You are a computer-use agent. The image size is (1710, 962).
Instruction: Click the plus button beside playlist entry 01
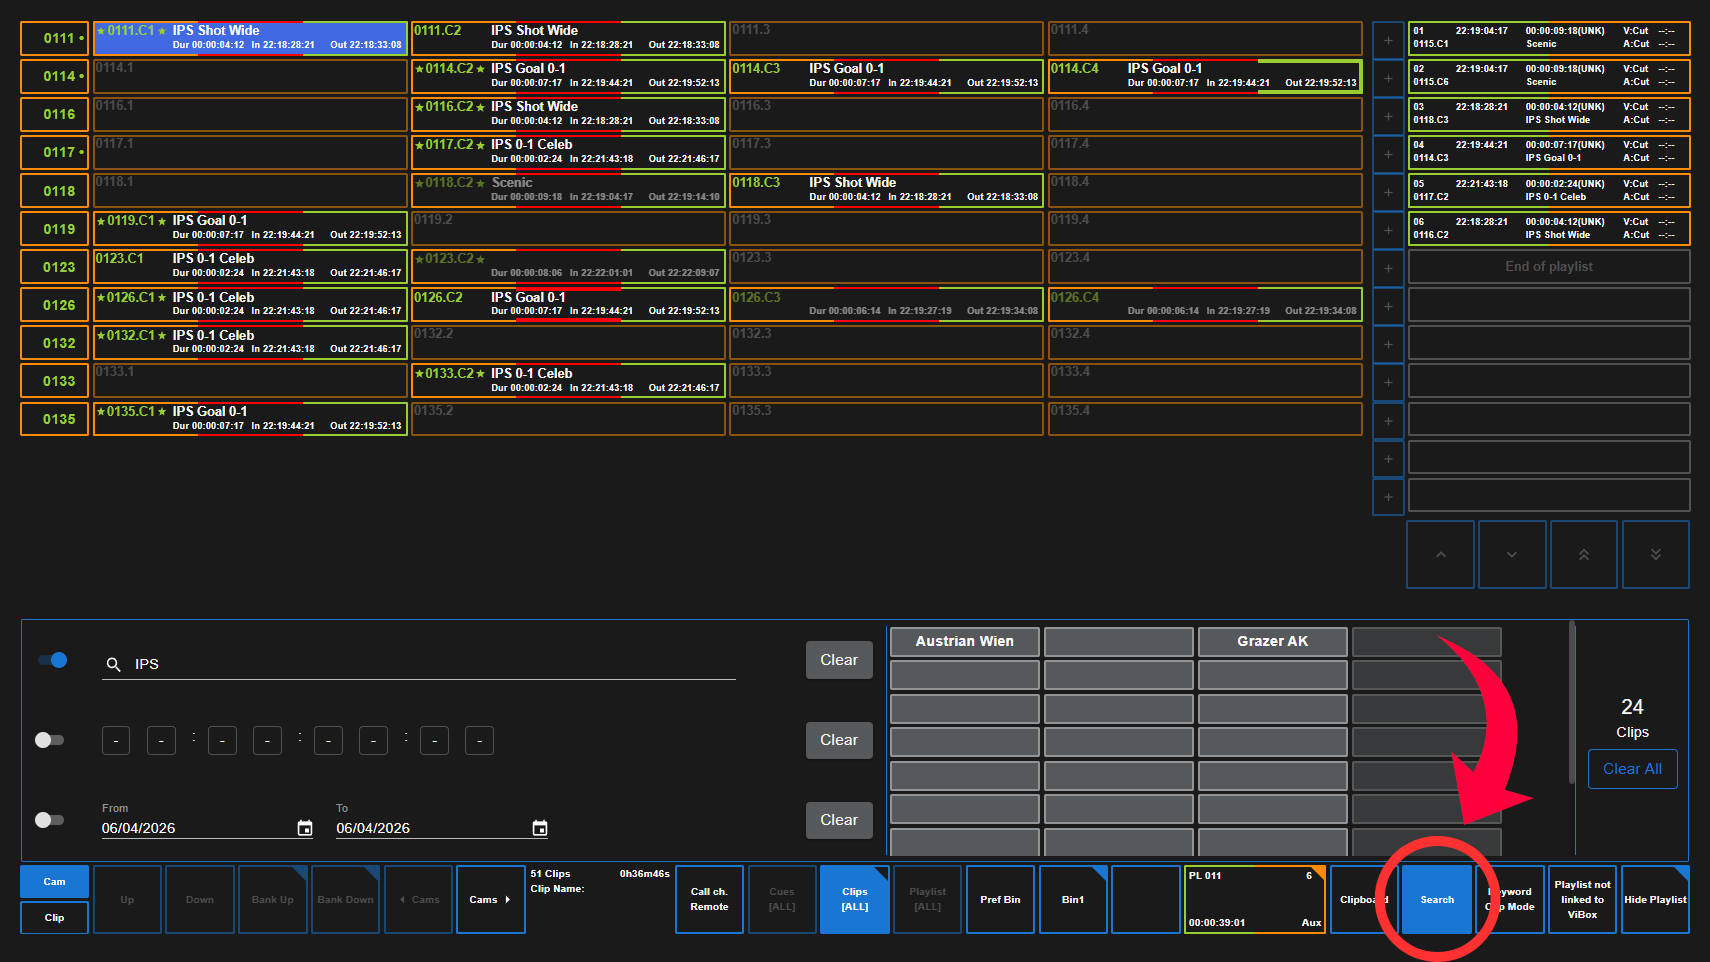pos(1388,40)
